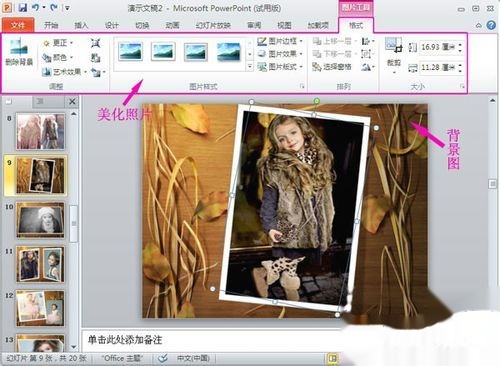The height and width of the screenshot is (366, 500).
Task: Open the Customize Quick Access Toolbar dropdown
Action: [x=67, y=8]
